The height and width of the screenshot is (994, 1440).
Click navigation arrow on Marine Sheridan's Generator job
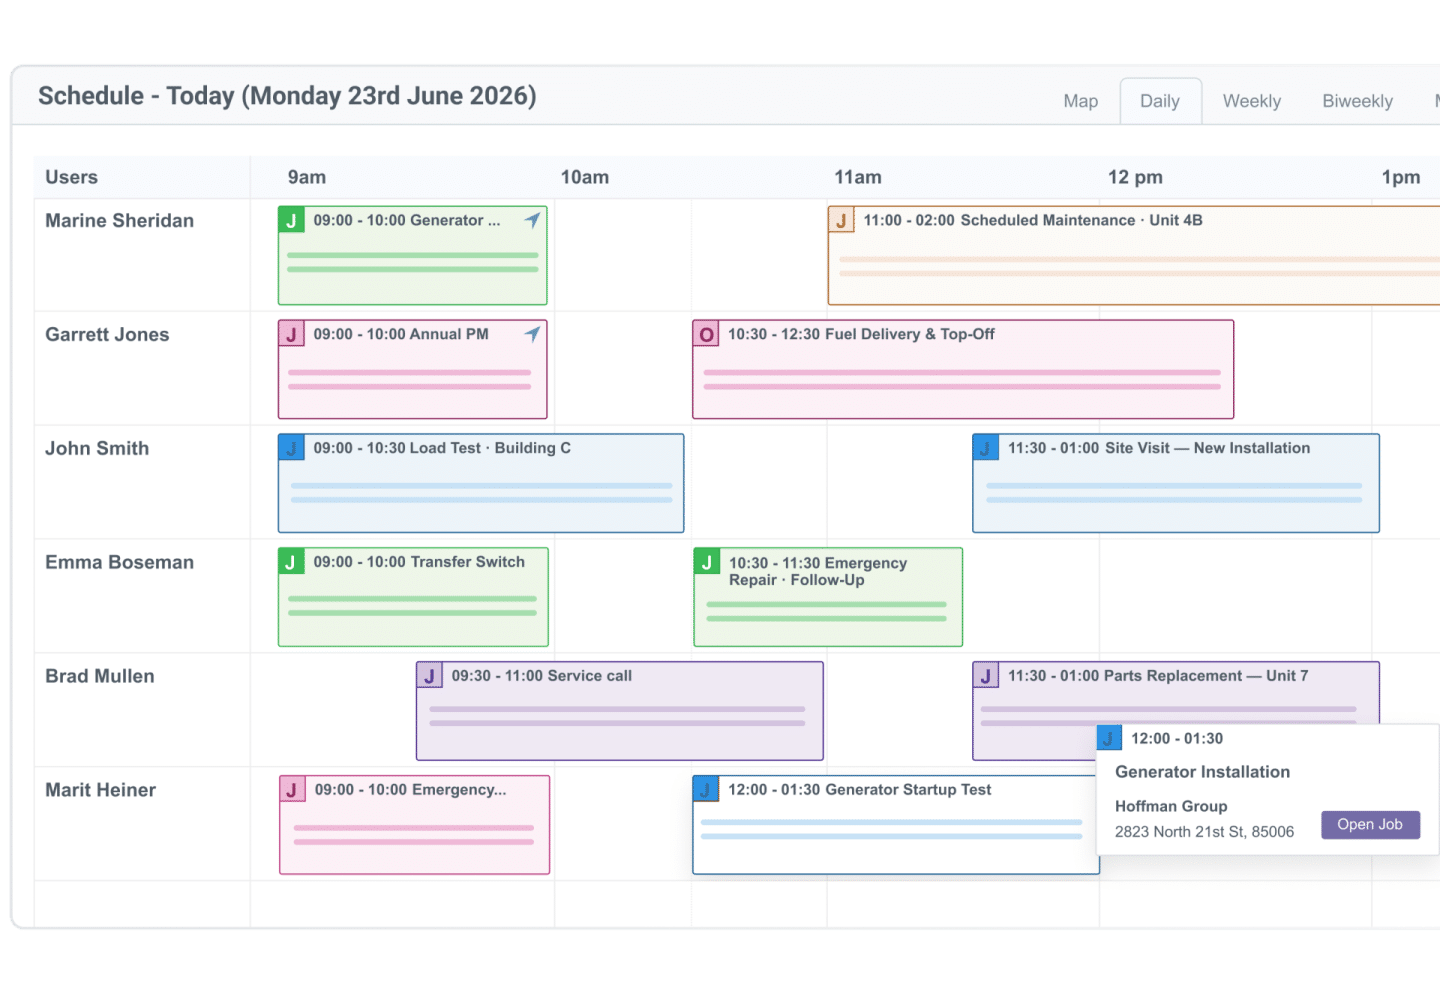532,220
